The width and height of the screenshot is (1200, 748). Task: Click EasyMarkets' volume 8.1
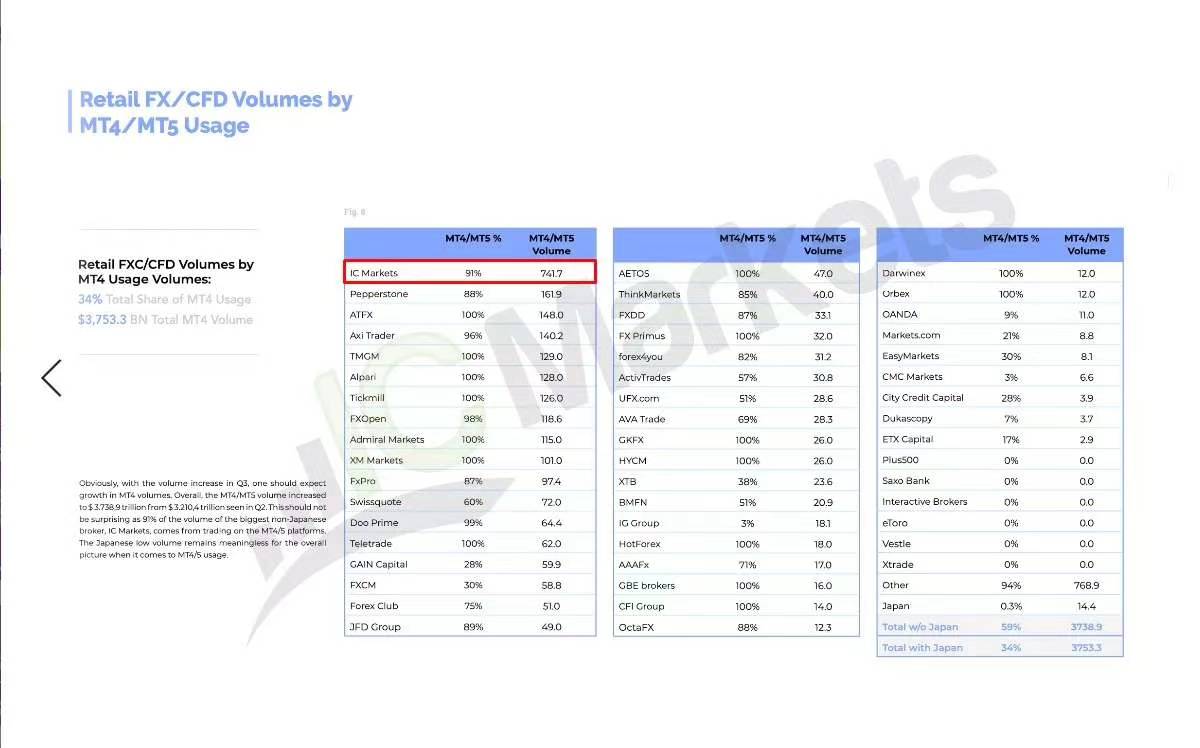(x=1087, y=356)
